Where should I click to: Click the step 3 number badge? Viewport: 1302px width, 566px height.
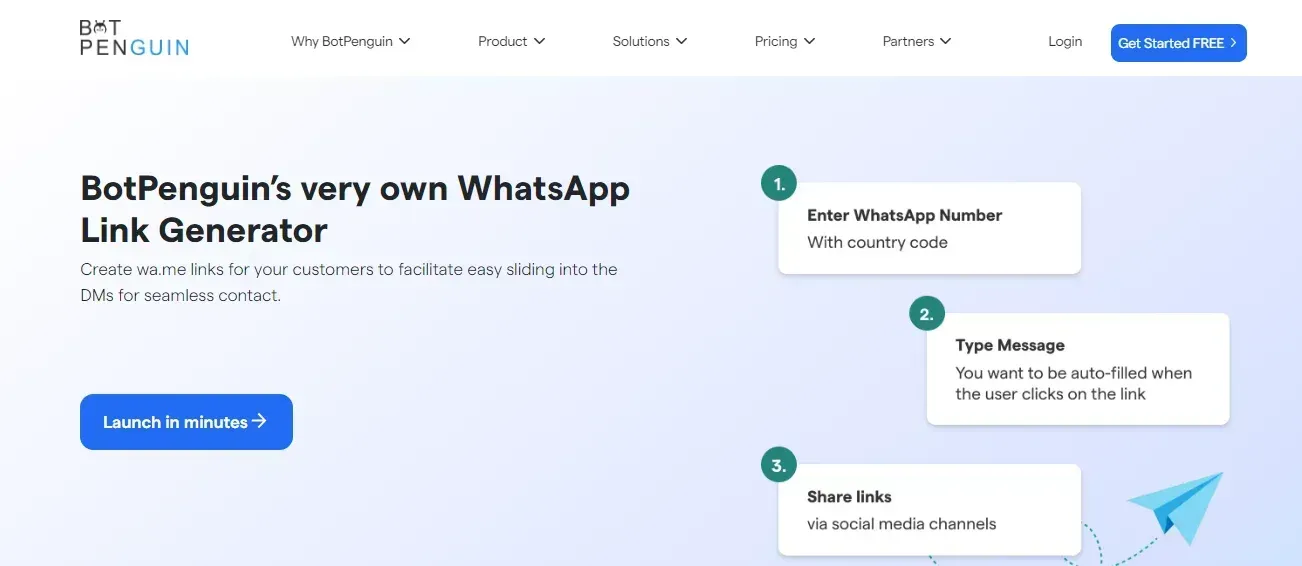[x=779, y=465]
